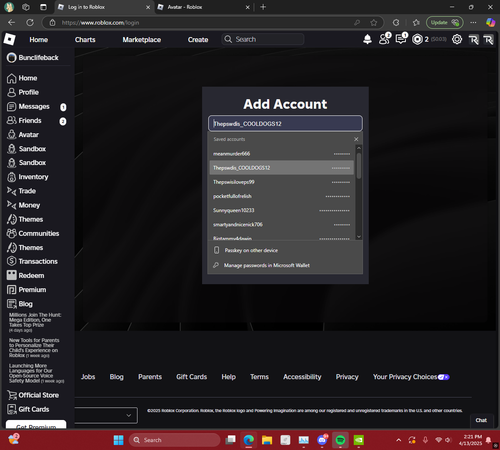The image size is (500, 450).
Task: Switch to Log in to Roblox tab
Action: pyautogui.click(x=104, y=7)
